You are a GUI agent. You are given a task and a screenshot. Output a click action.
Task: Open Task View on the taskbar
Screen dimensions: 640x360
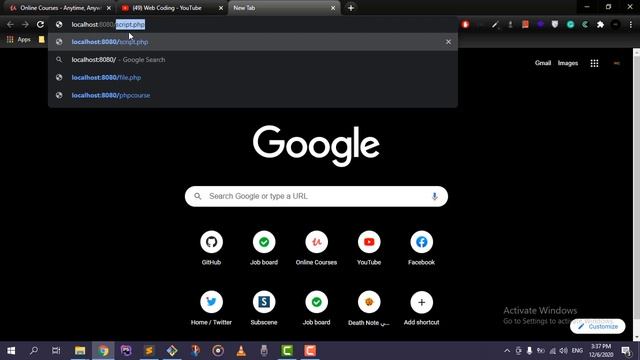click(x=56, y=351)
